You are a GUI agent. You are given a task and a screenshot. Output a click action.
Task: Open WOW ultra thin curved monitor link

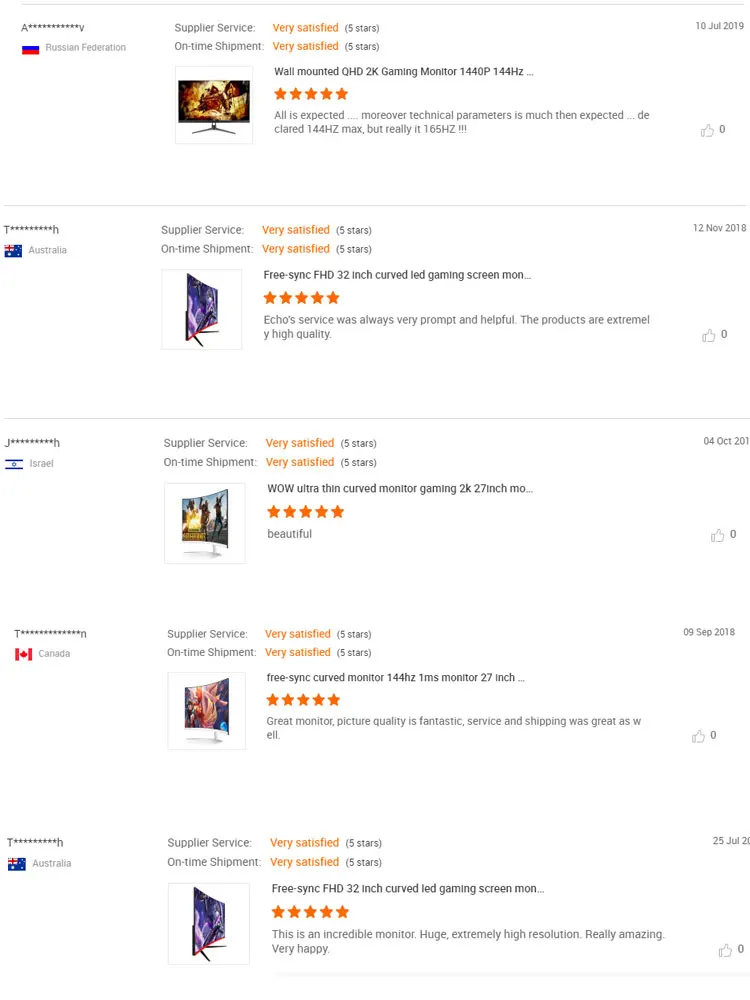point(400,489)
